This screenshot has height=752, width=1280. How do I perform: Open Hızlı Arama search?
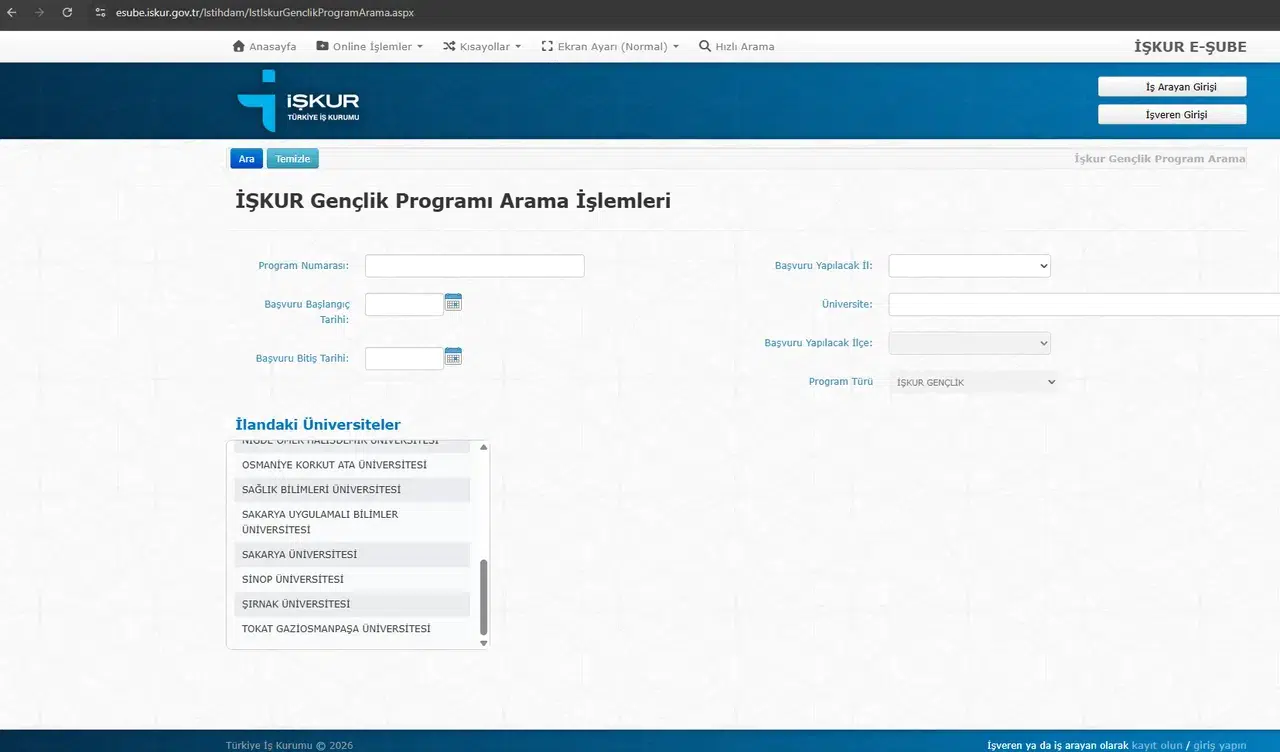click(736, 46)
